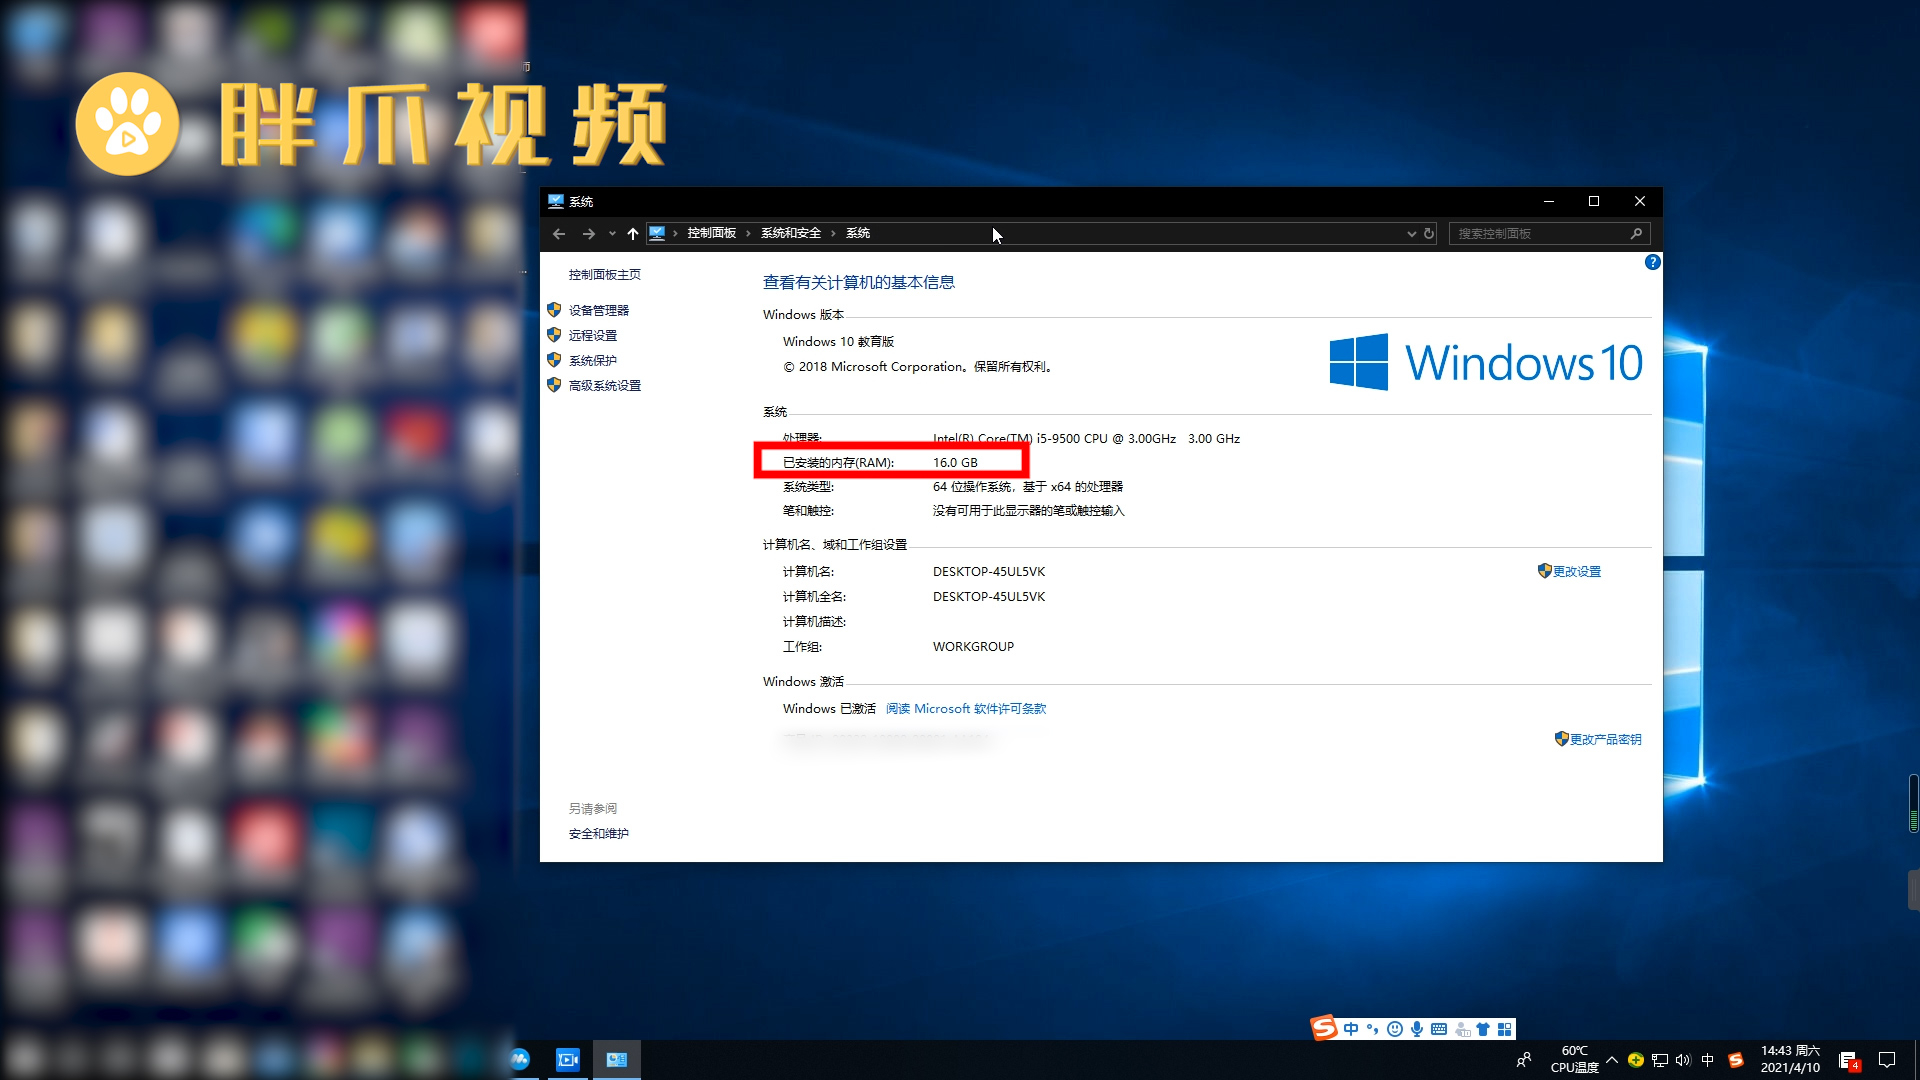1920x1080 pixels.
Task: Click the Sogou S logo on IME toolbar
Action: point(1324,1028)
